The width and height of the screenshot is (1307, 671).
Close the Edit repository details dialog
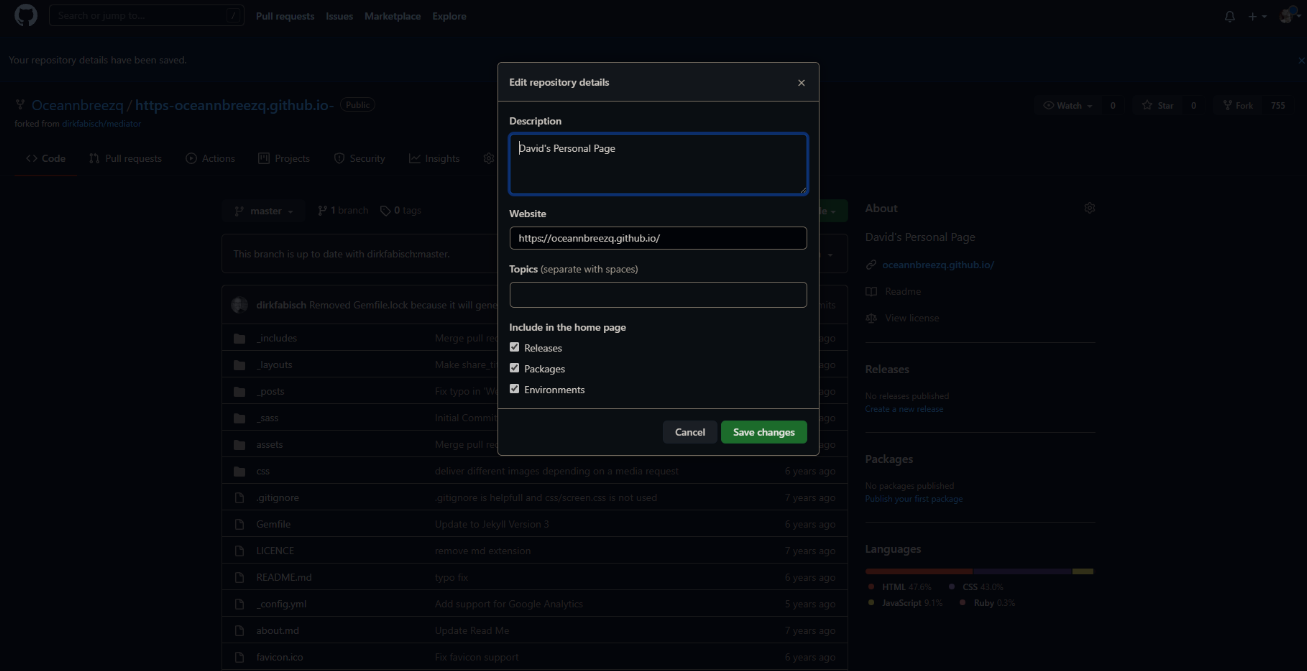(801, 83)
